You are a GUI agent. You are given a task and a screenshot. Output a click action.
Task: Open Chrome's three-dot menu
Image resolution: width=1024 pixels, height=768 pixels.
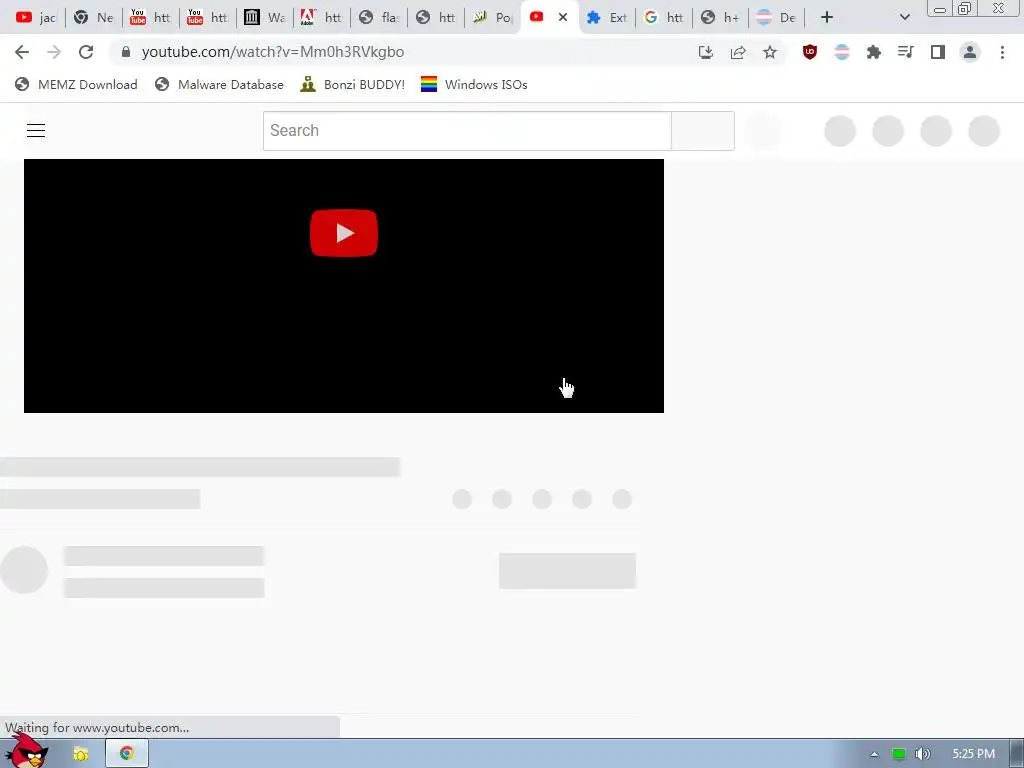click(x=1002, y=52)
